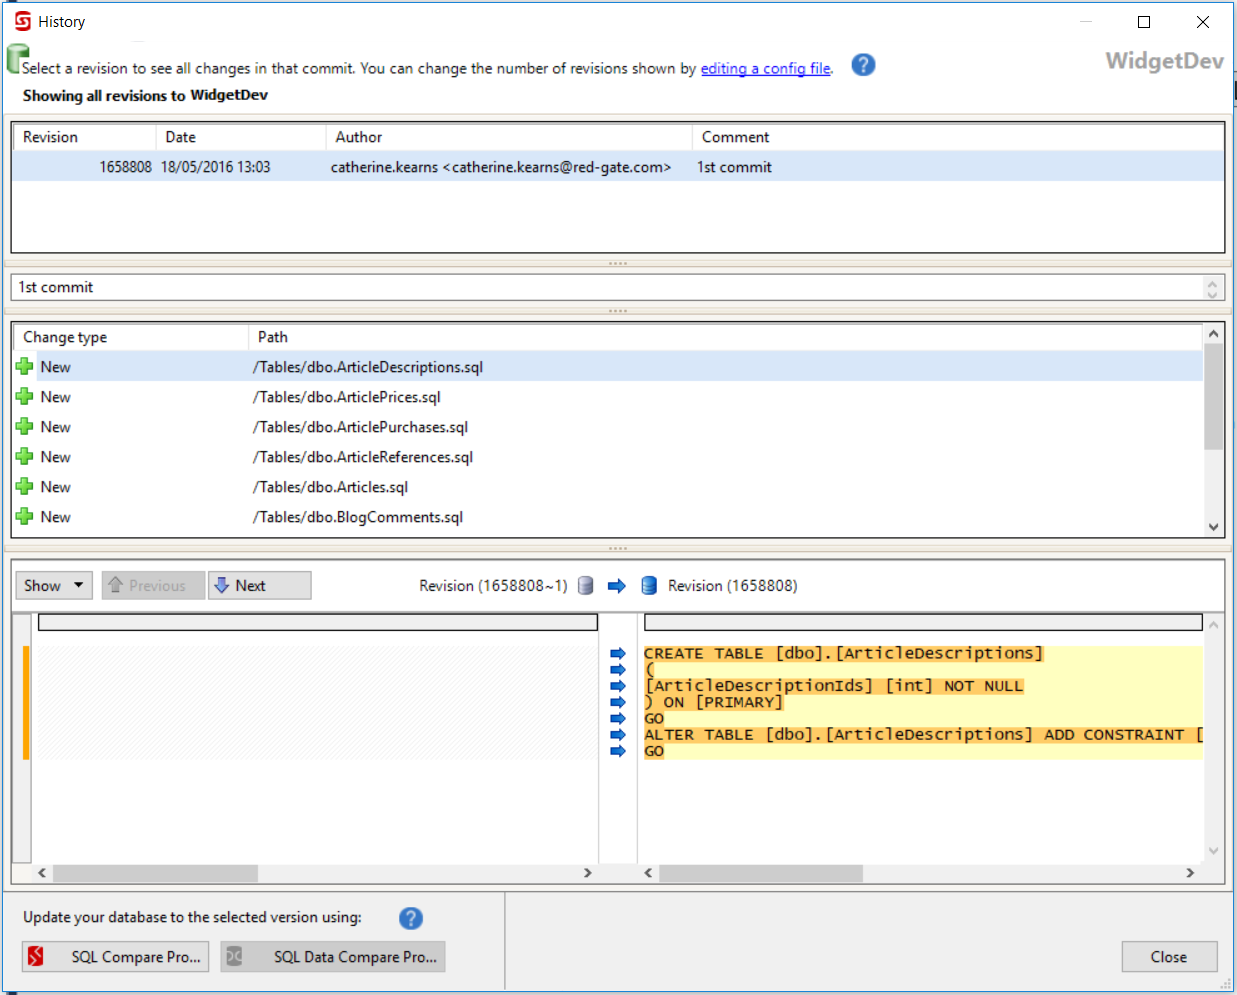Click the blue database icon for Revision 1658808
1237x995 pixels.
tap(649, 586)
